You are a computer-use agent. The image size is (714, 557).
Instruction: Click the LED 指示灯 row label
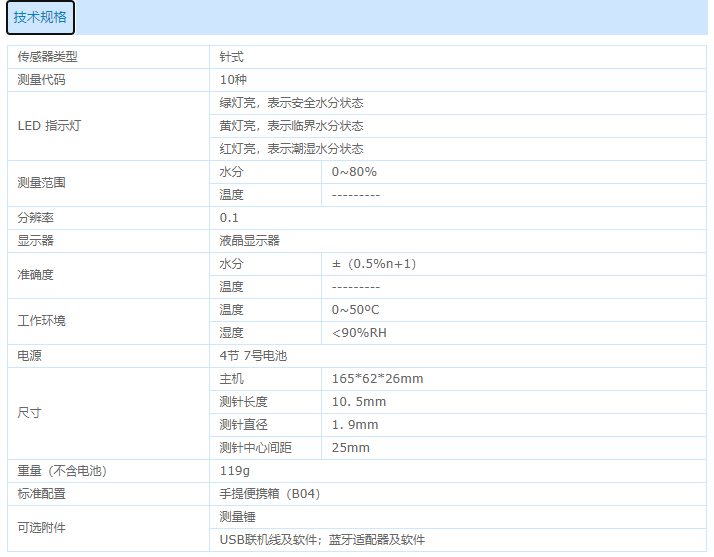coord(49,126)
